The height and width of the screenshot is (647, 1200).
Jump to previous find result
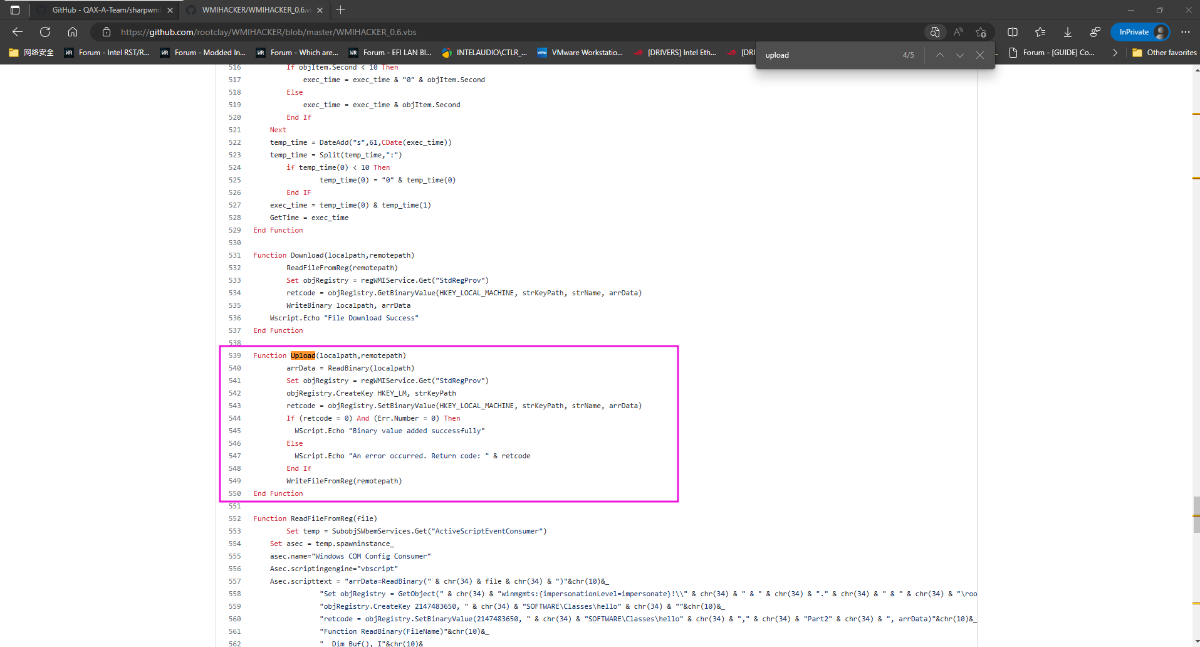pyautogui.click(x=939, y=55)
